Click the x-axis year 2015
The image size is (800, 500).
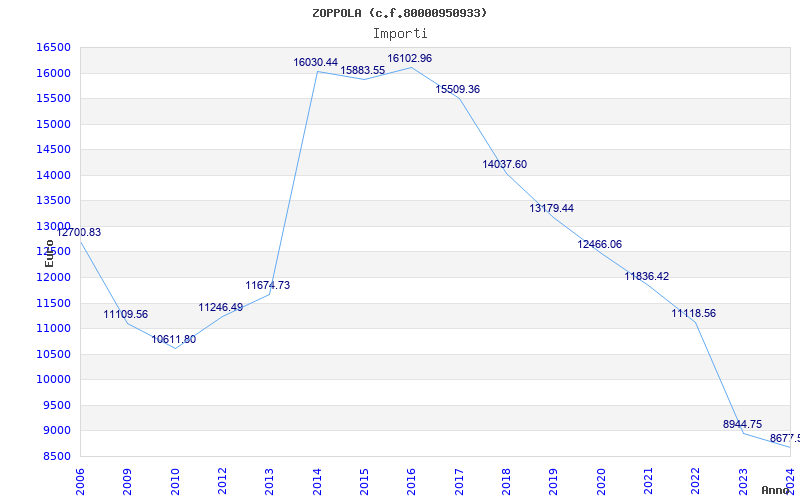coord(364,482)
